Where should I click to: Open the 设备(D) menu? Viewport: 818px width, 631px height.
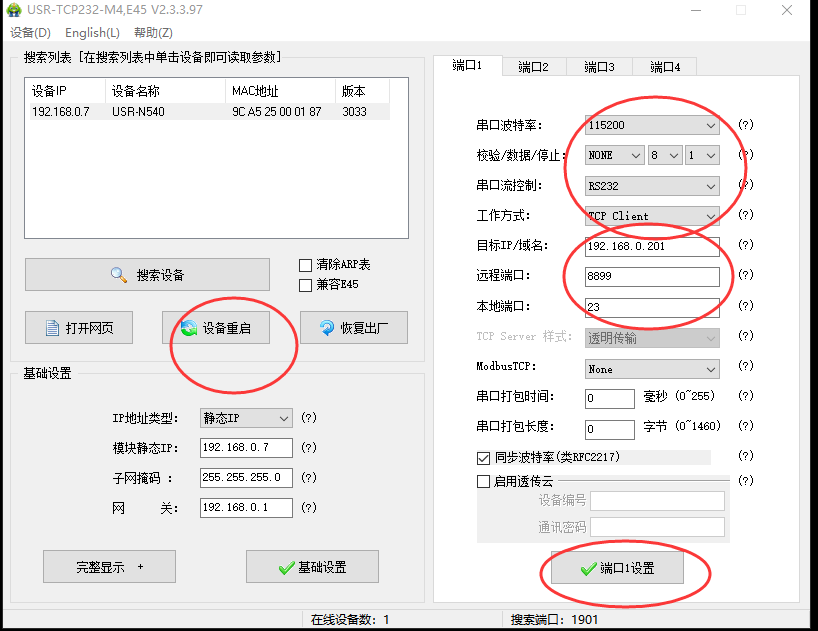(x=30, y=33)
